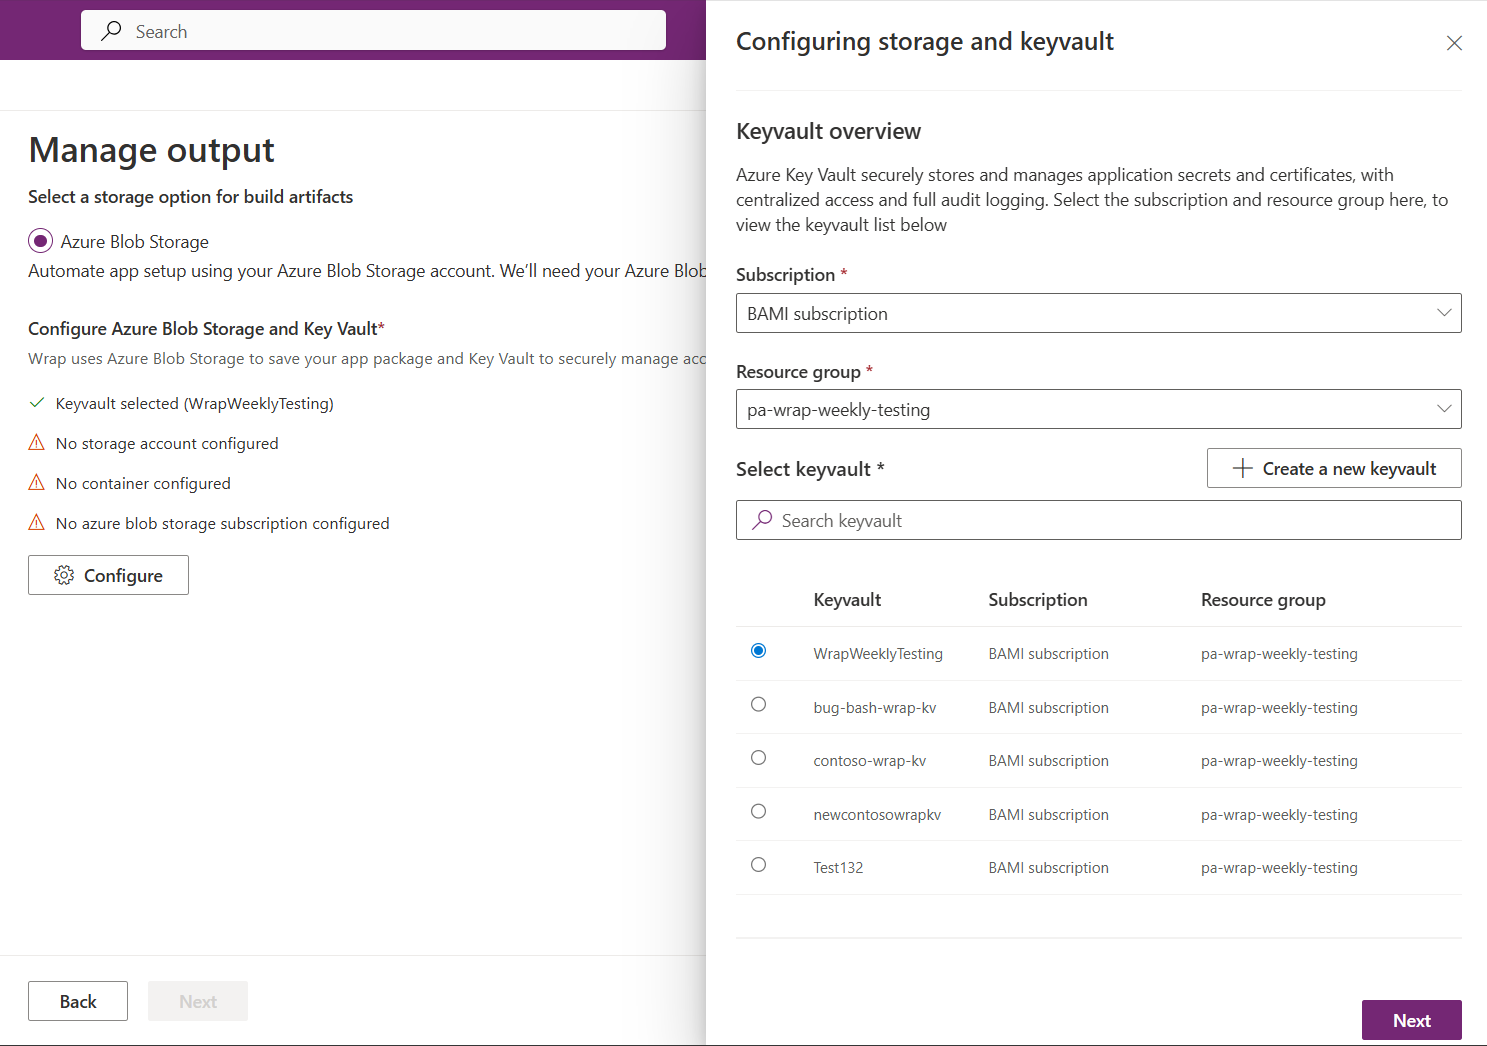1487x1046 pixels.
Task: Select the bug-bash-wrap-kv keyvault radio button
Action: [x=759, y=705]
